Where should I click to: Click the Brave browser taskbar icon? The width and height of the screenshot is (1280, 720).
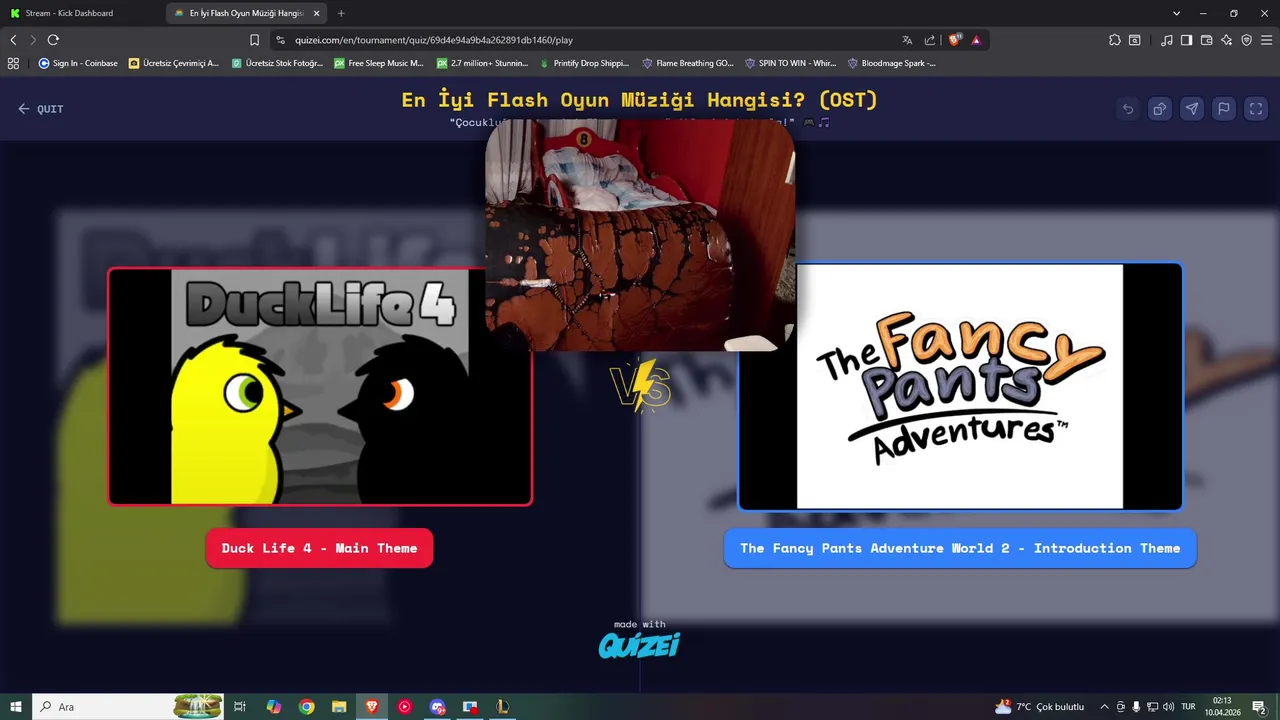coord(372,707)
